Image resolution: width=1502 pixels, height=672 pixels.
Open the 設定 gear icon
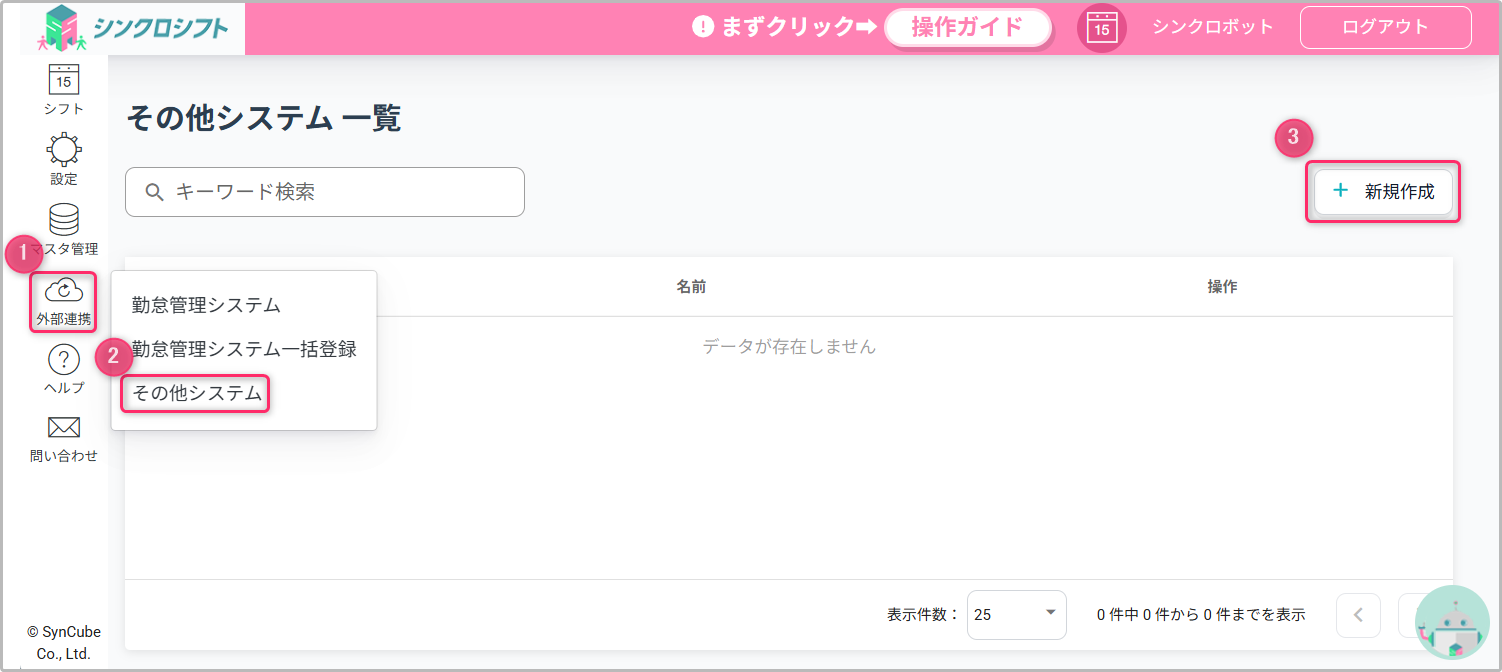(x=64, y=151)
